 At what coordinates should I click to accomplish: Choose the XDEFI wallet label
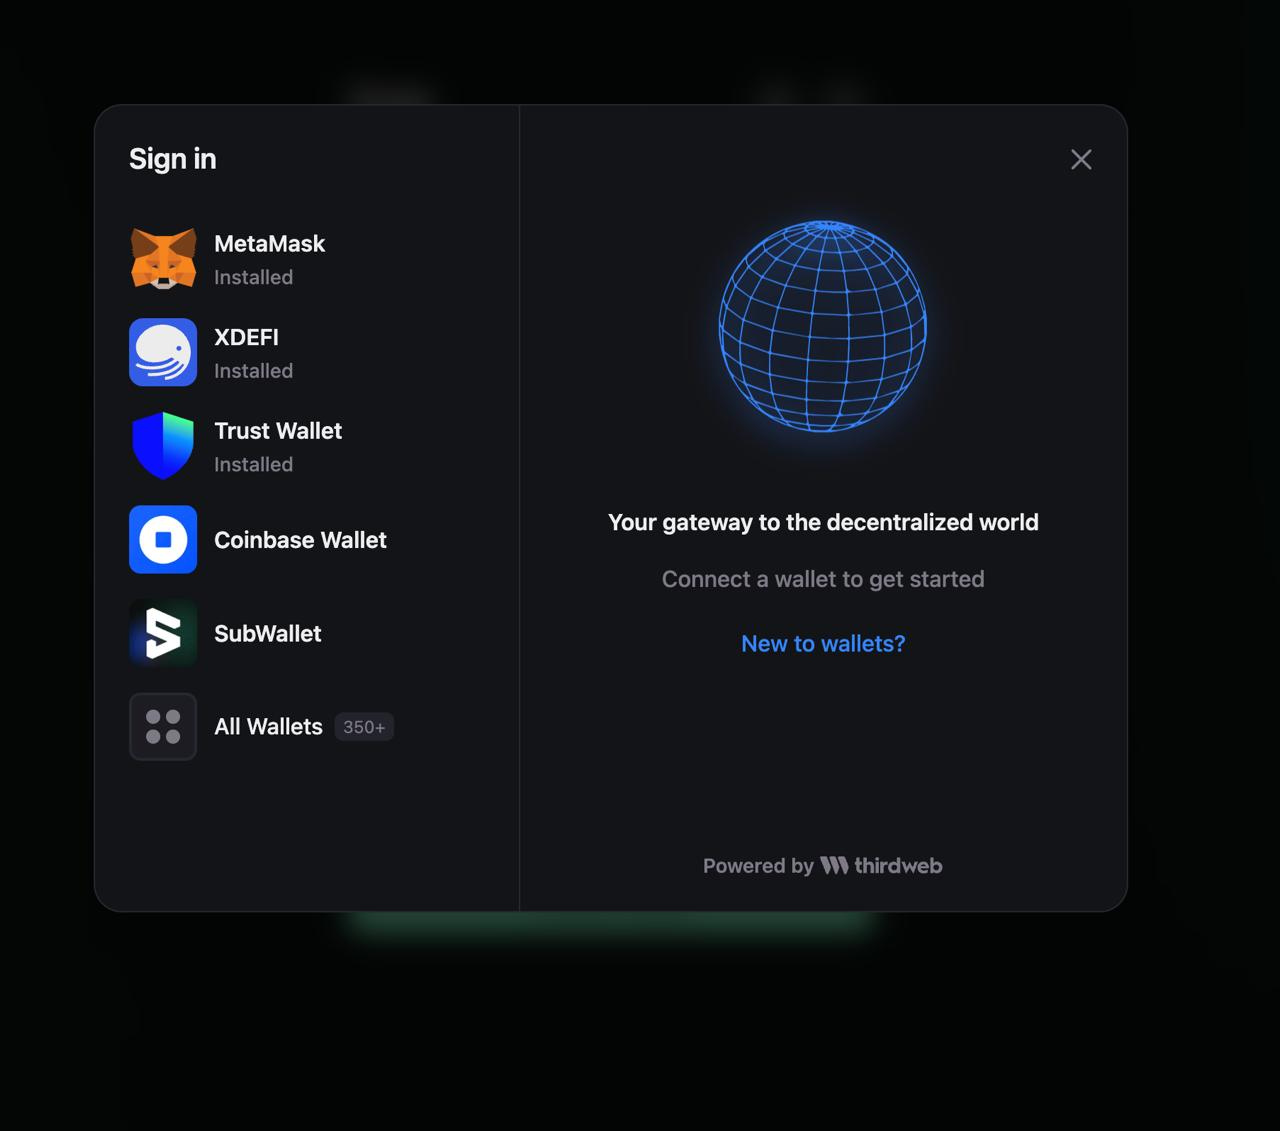246,338
